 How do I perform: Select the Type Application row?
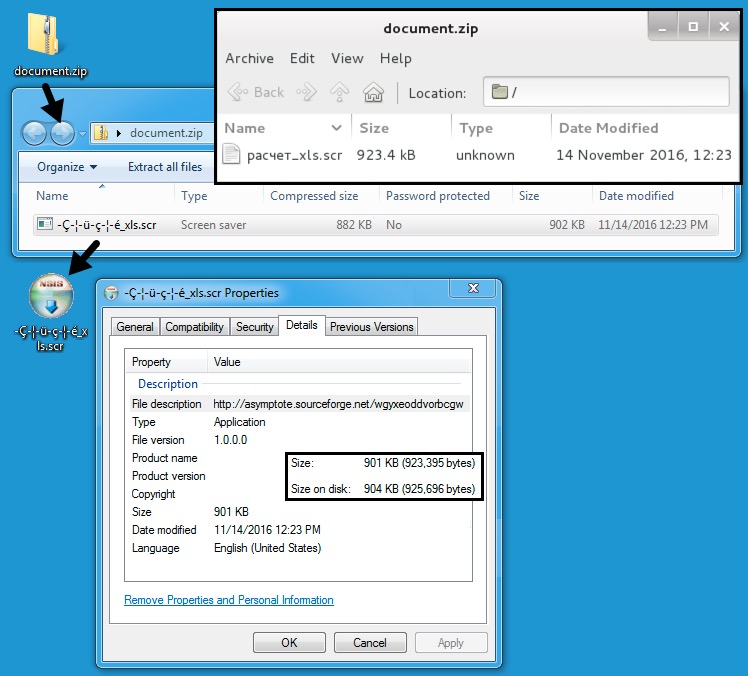click(300, 422)
